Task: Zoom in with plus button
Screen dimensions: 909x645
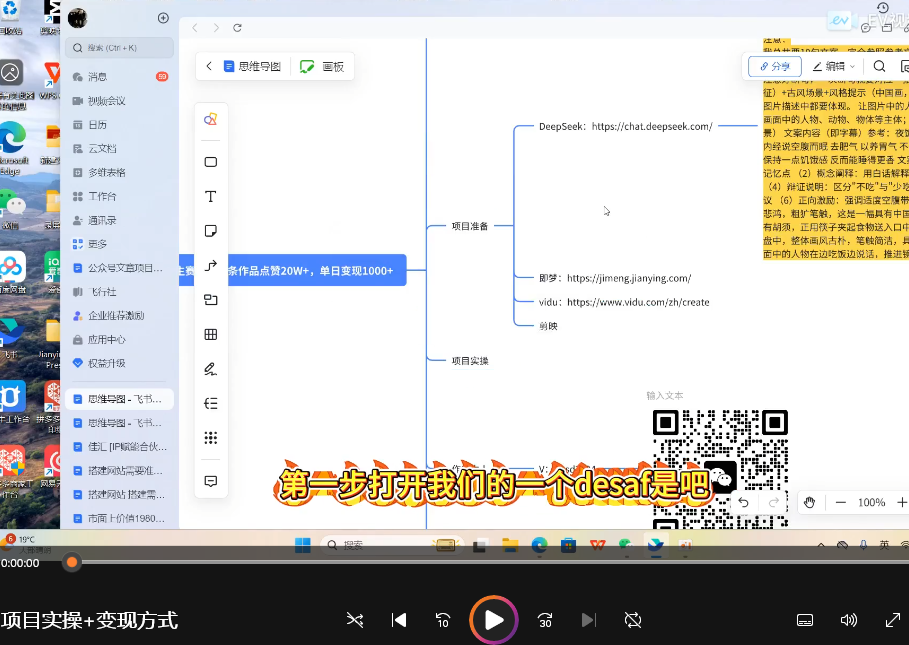Action: click(x=901, y=502)
